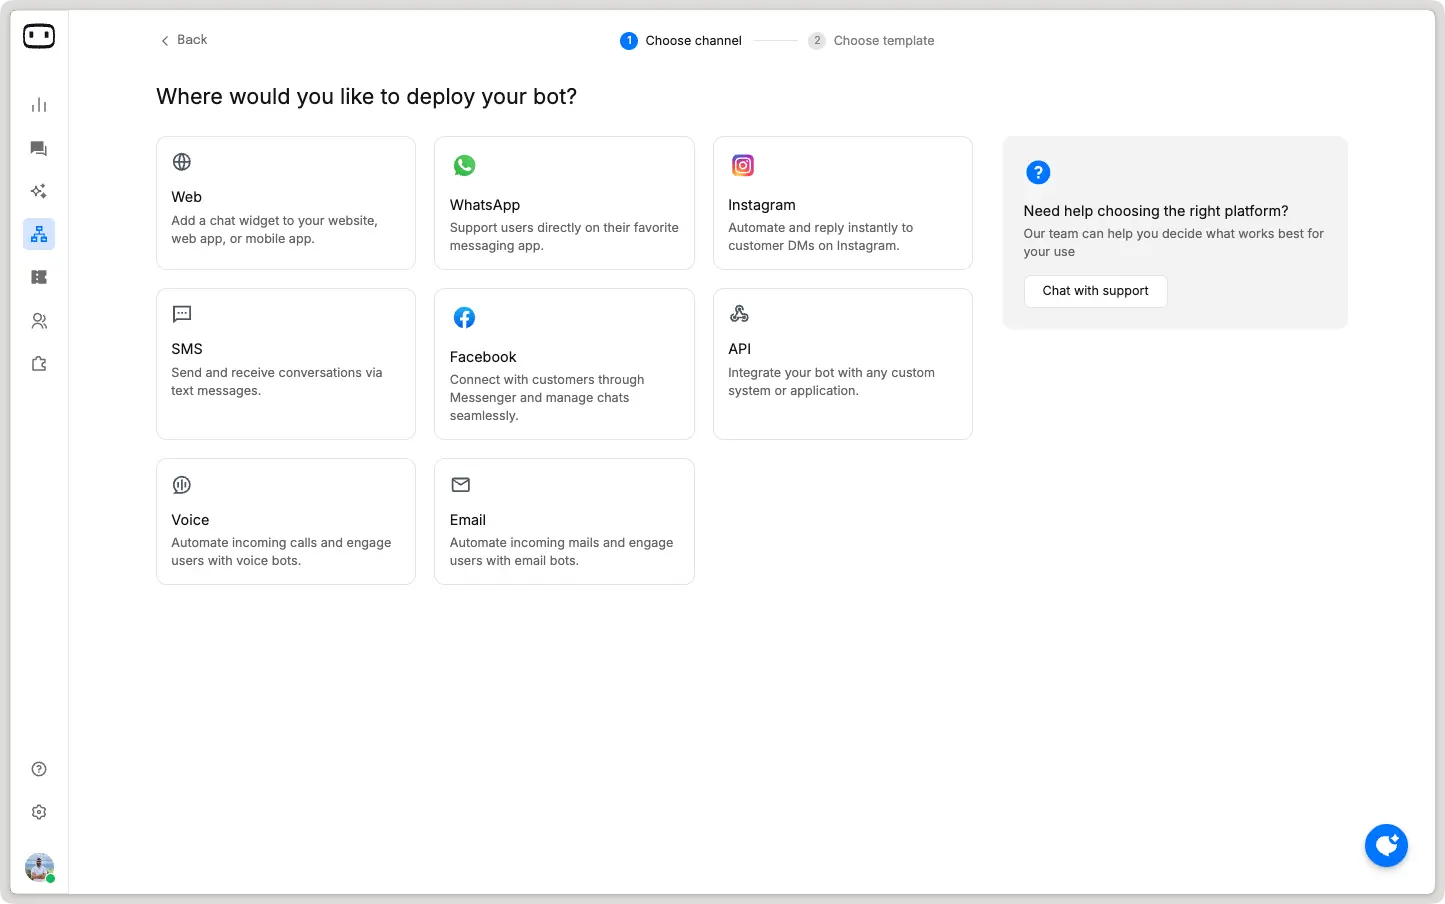Choose the API channel title
Screen dimensions: 1445x904
click(739, 349)
